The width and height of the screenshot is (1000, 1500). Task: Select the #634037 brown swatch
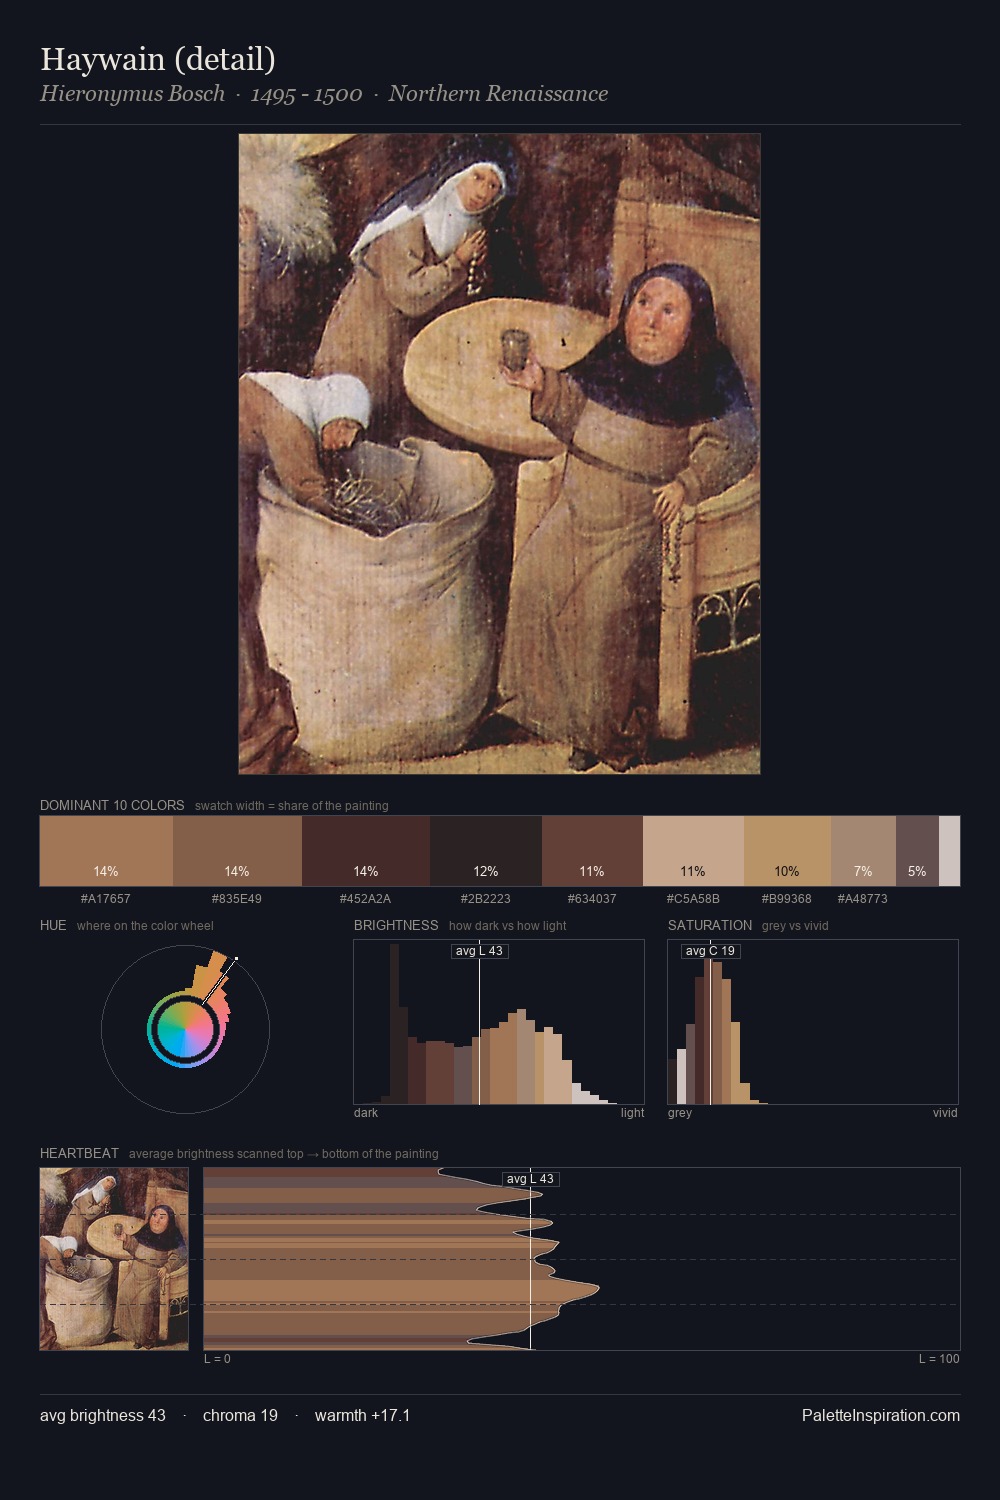[x=592, y=851]
